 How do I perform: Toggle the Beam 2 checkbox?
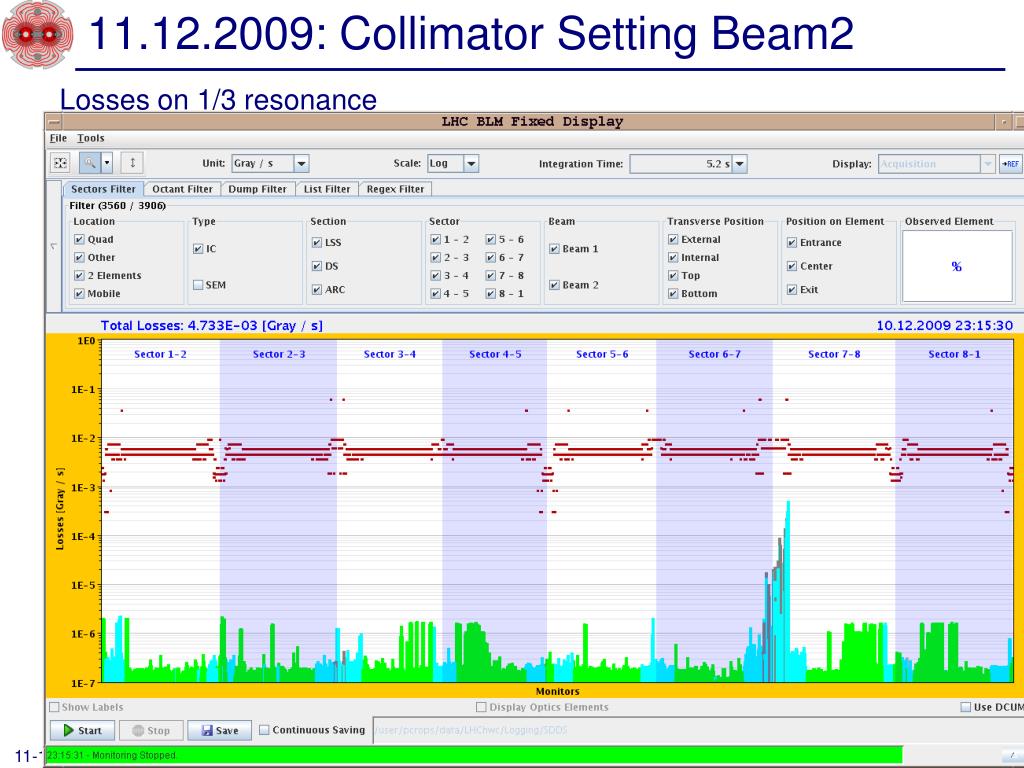tap(554, 285)
